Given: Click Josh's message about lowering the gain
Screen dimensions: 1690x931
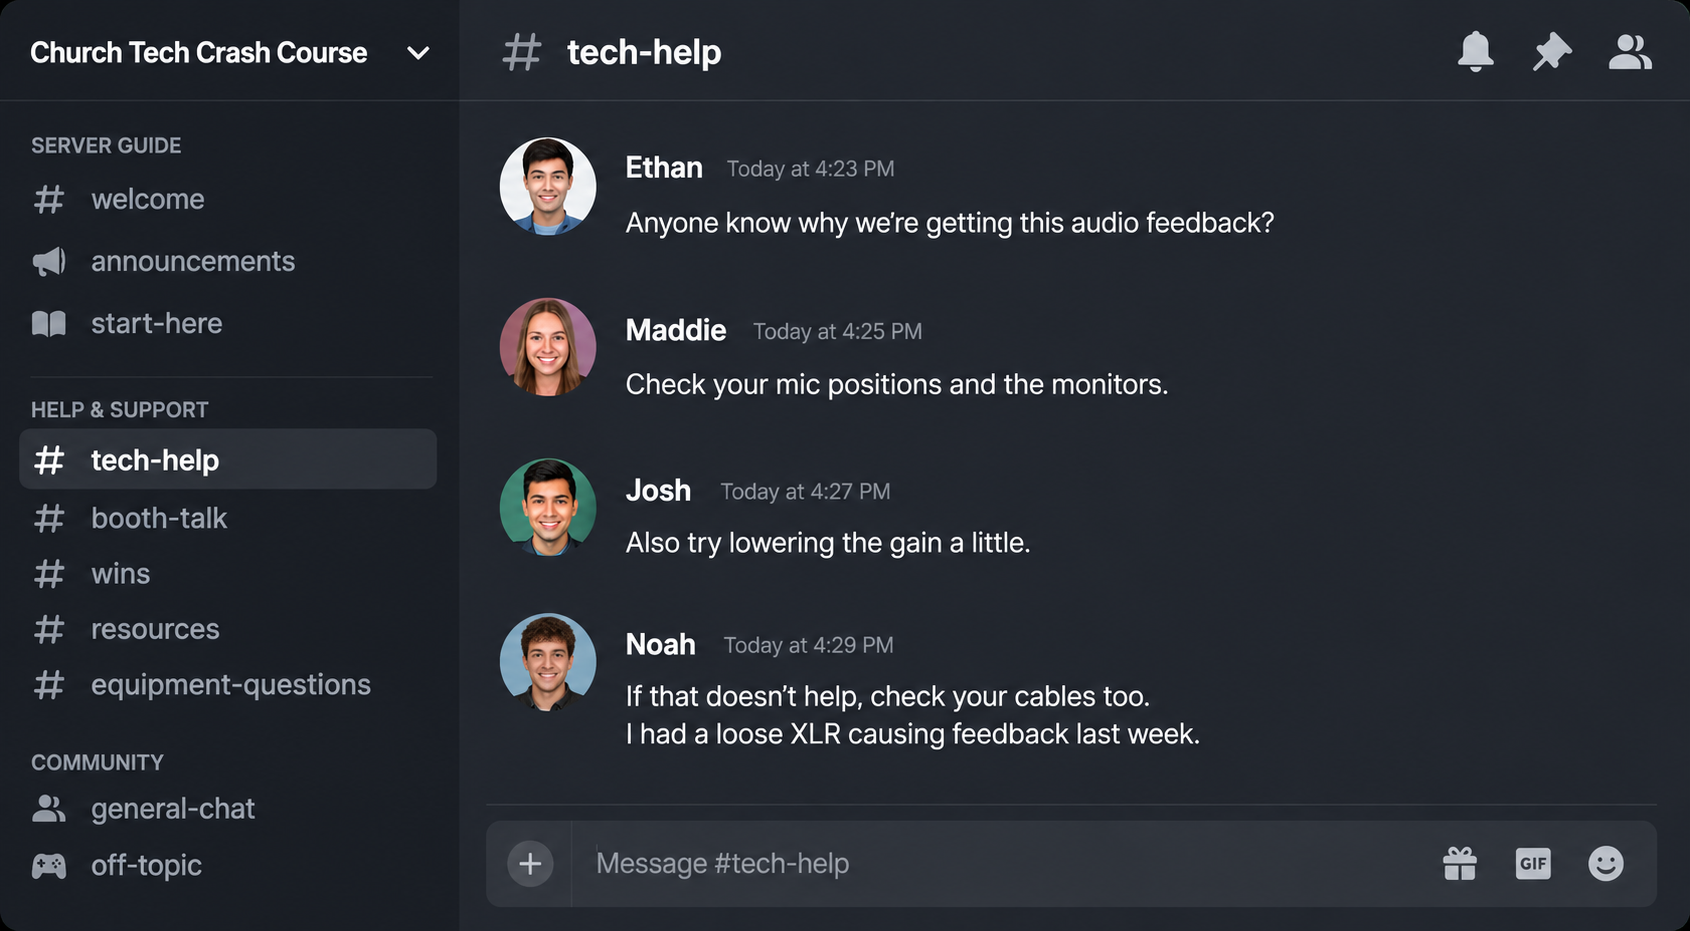Looking at the screenshot, I should 828,542.
